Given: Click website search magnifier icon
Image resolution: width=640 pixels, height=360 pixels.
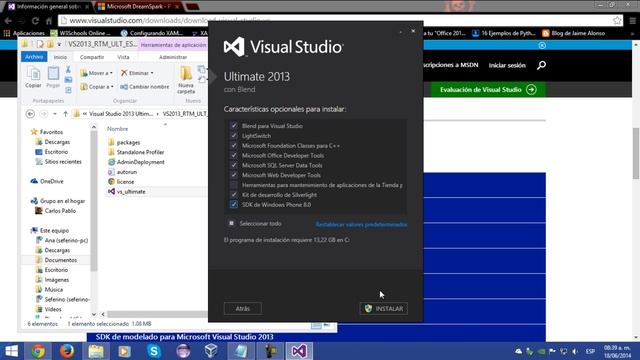Looking at the screenshot, I should pyautogui.click(x=541, y=65).
